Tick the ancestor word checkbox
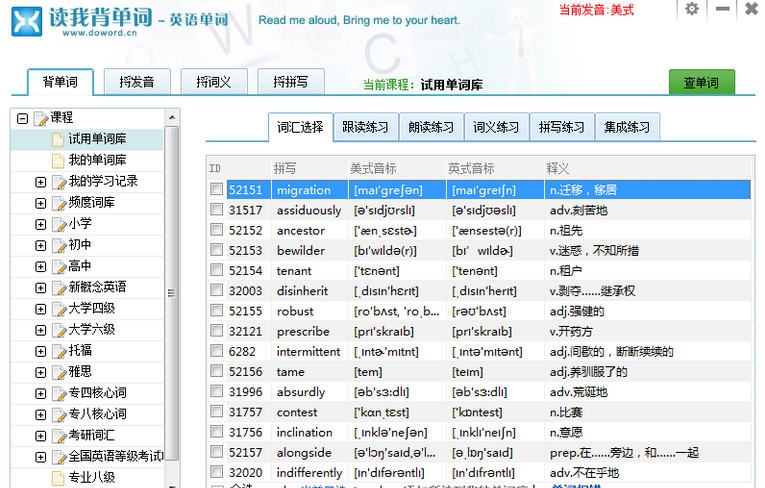The image size is (765, 488). pyautogui.click(x=216, y=229)
